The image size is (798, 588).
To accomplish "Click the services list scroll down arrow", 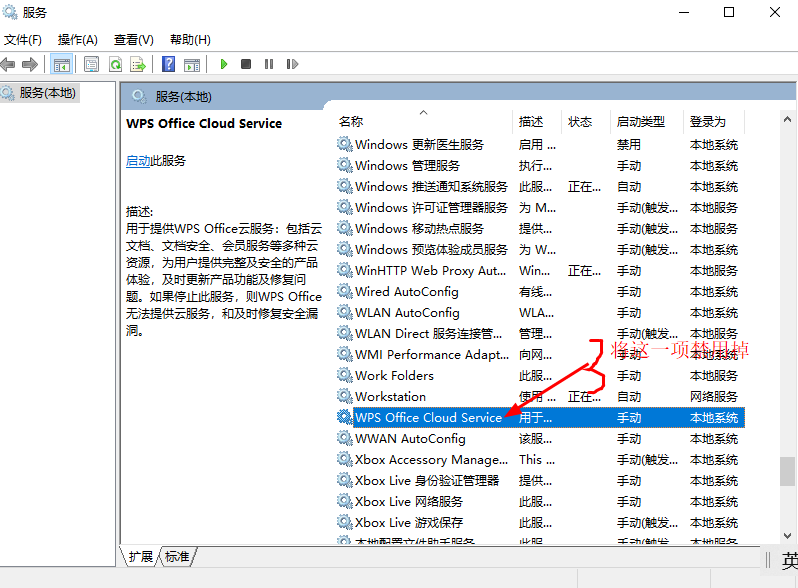I will tap(787, 536).
